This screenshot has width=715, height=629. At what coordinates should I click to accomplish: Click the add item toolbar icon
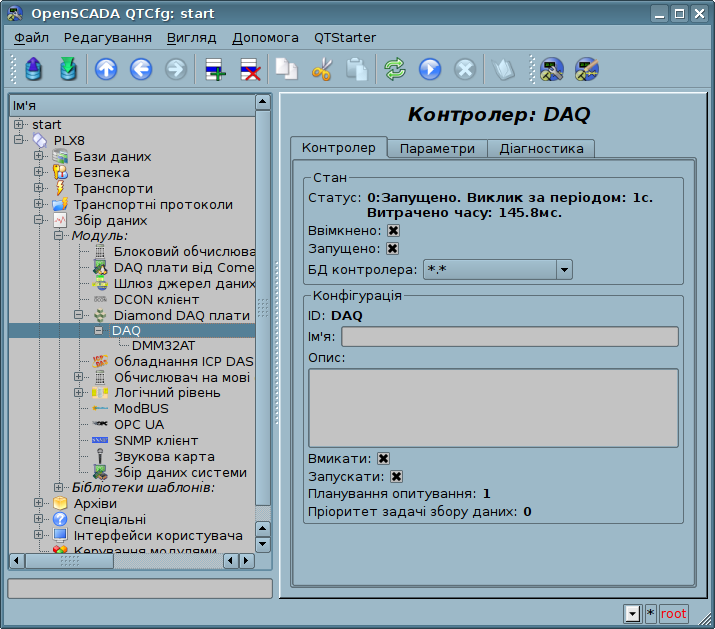click(215, 69)
